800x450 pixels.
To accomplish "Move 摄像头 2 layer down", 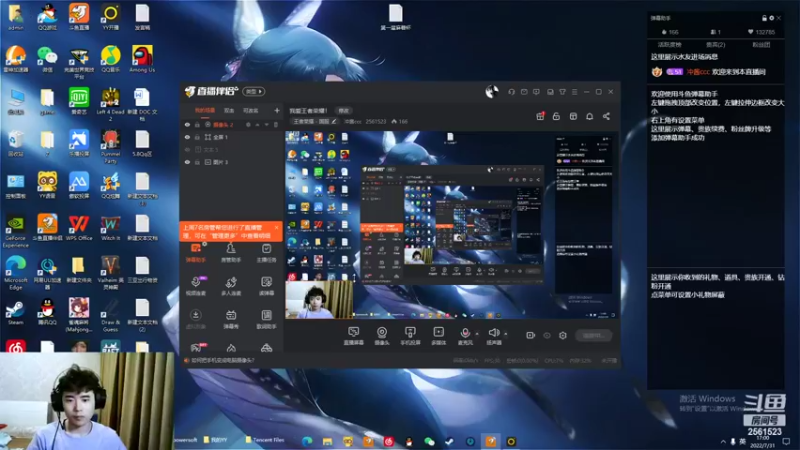I will point(266,124).
